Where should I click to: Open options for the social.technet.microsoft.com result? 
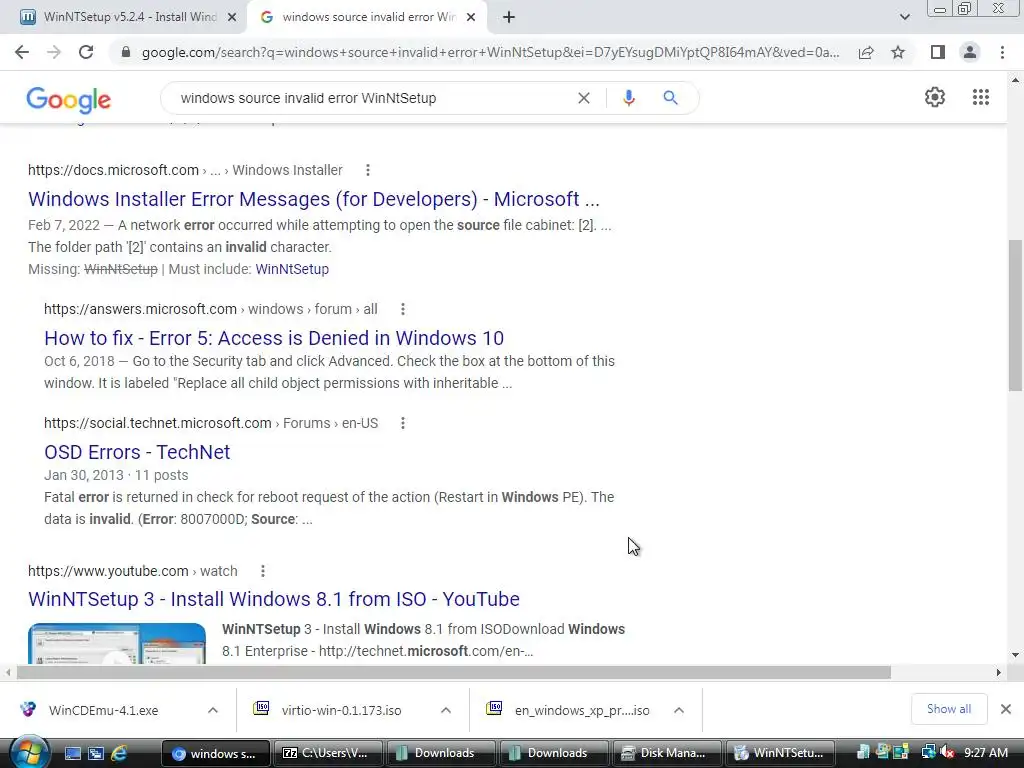[x=402, y=423]
